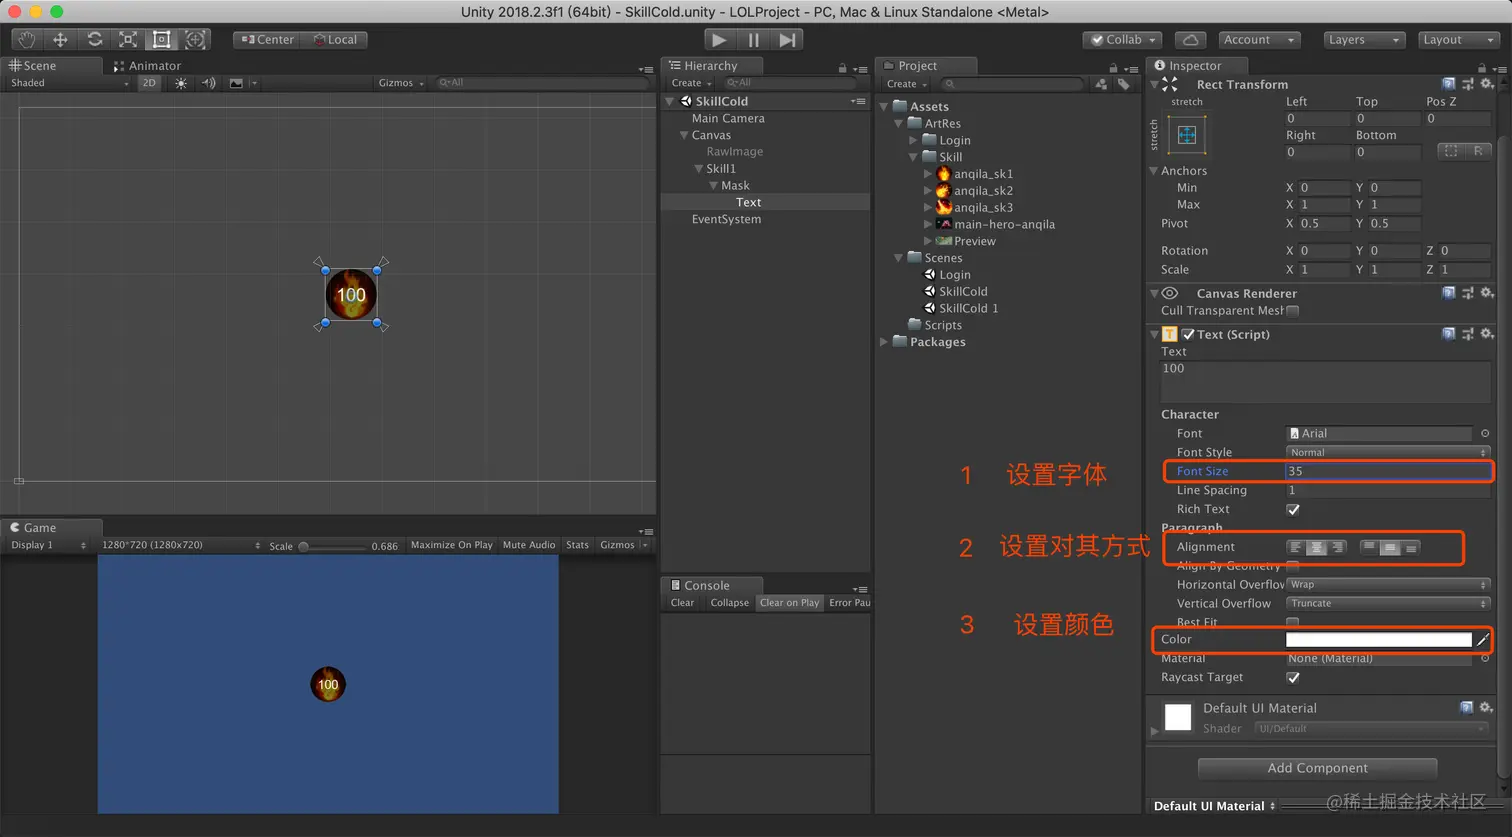Image resolution: width=1512 pixels, height=837 pixels.
Task: Toggle the Local orientation button
Action: (x=335, y=40)
